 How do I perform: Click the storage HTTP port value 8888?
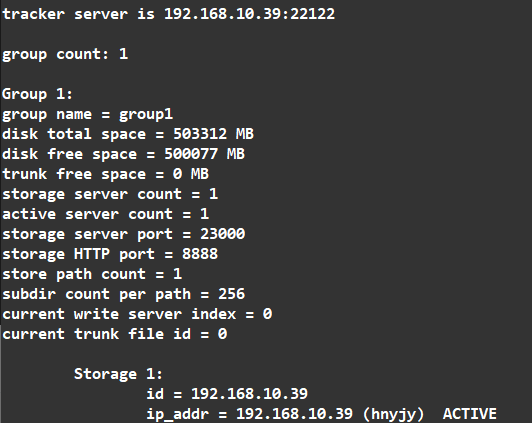click(x=200, y=254)
